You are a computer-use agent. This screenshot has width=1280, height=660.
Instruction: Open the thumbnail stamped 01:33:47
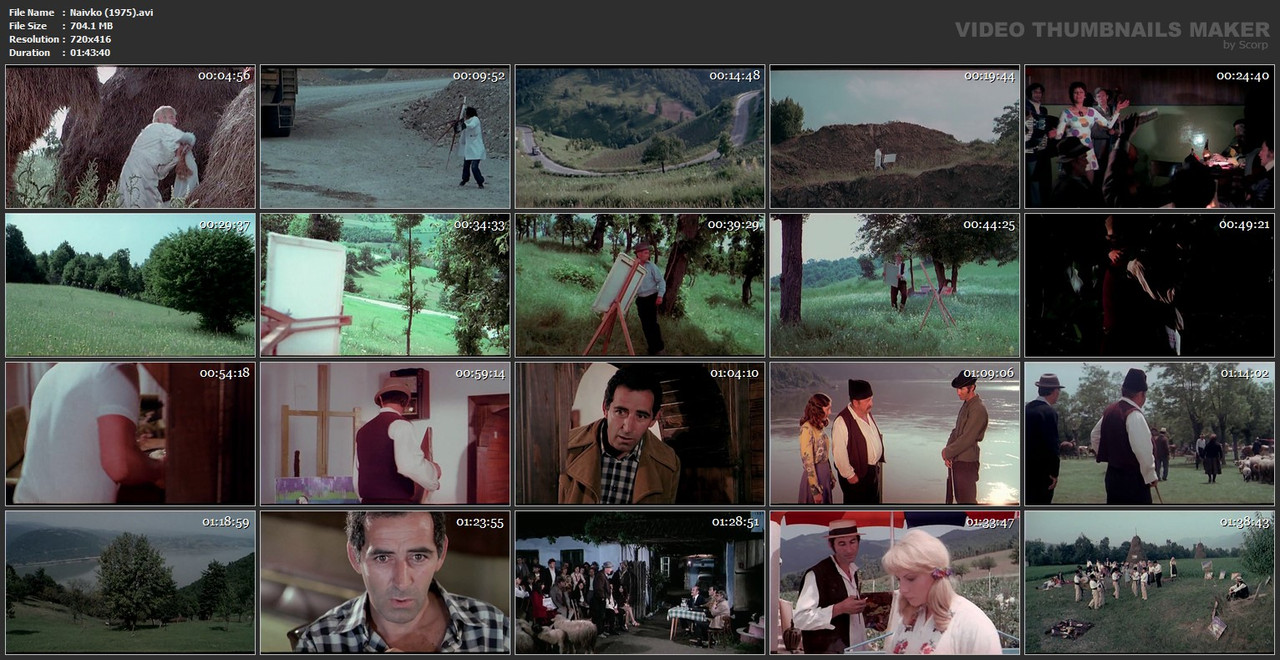(x=895, y=583)
